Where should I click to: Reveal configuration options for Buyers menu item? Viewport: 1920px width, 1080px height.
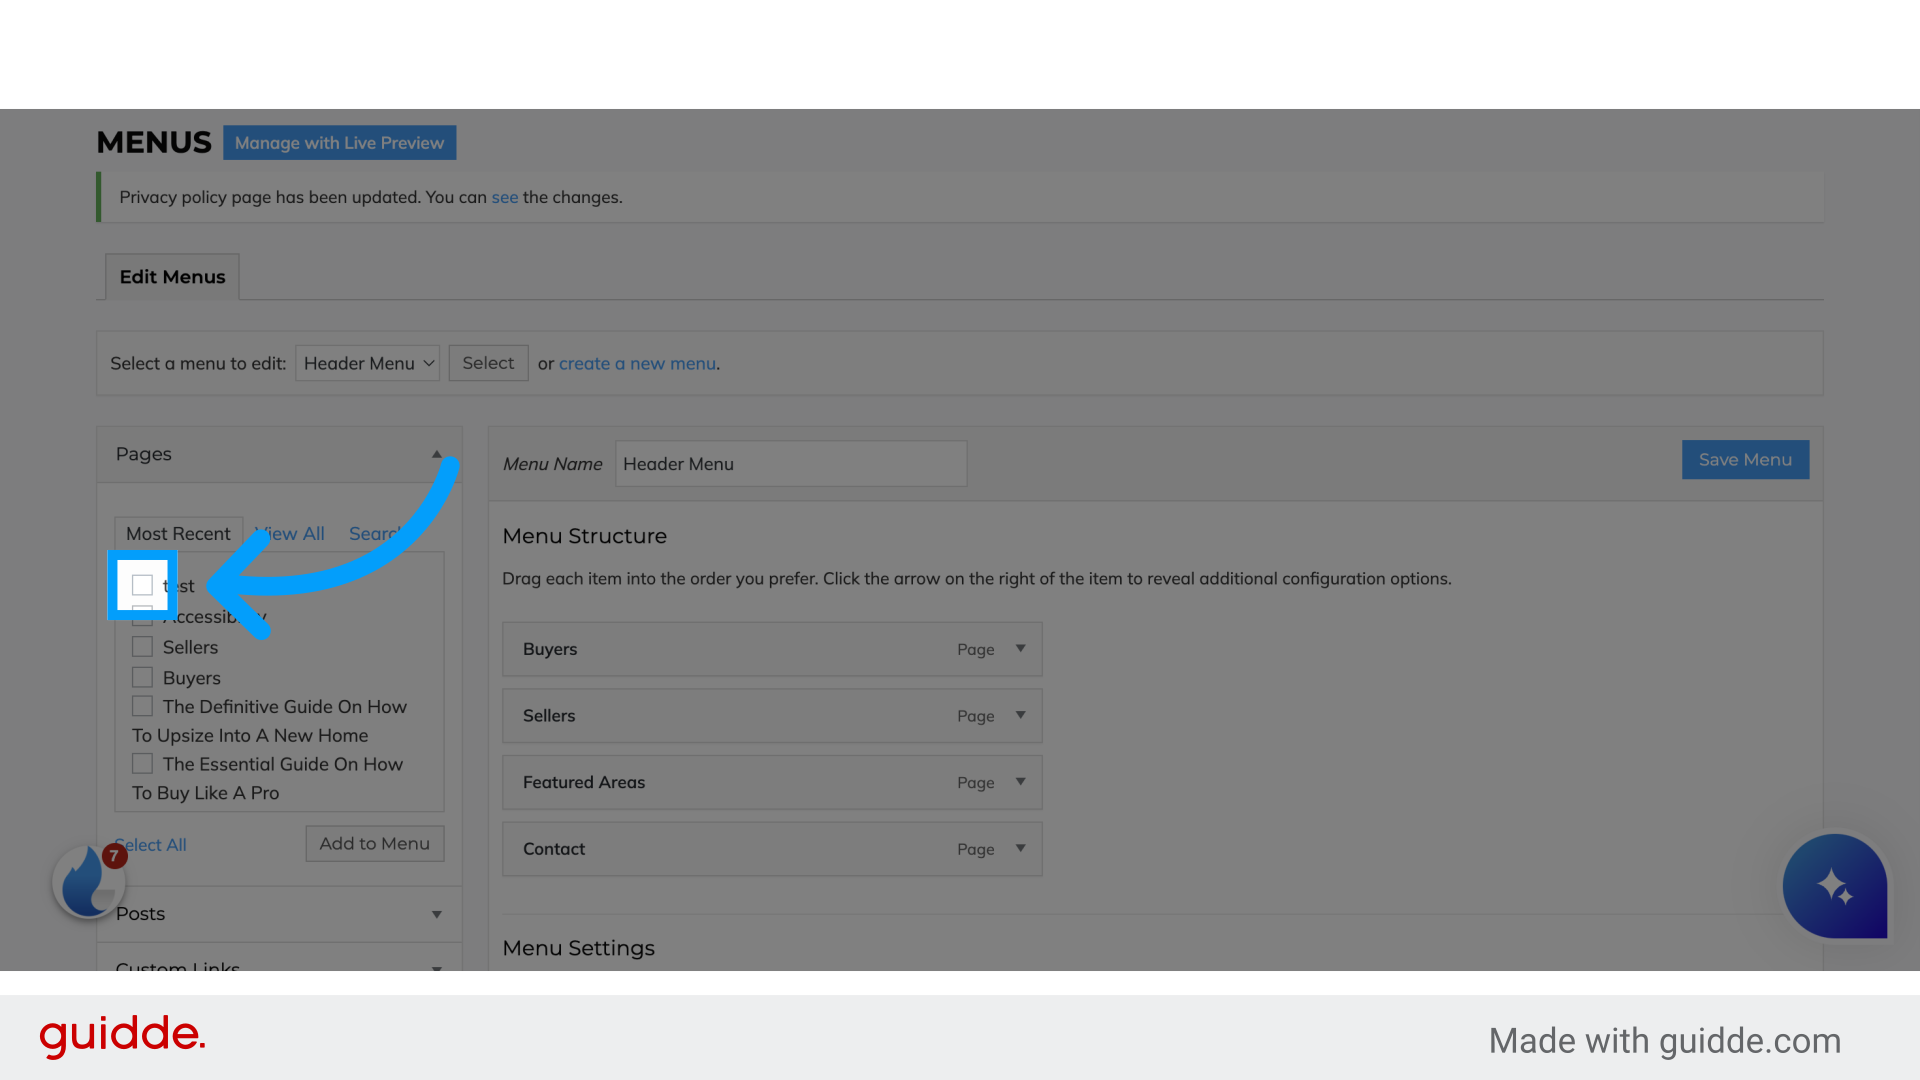(1020, 648)
